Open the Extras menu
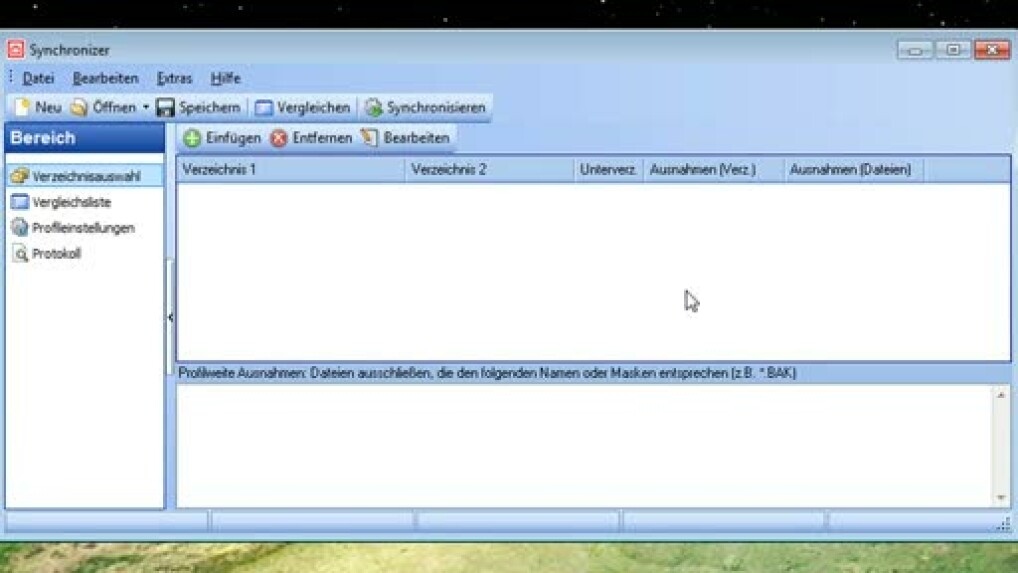This screenshot has height=573, width=1018. (174, 78)
